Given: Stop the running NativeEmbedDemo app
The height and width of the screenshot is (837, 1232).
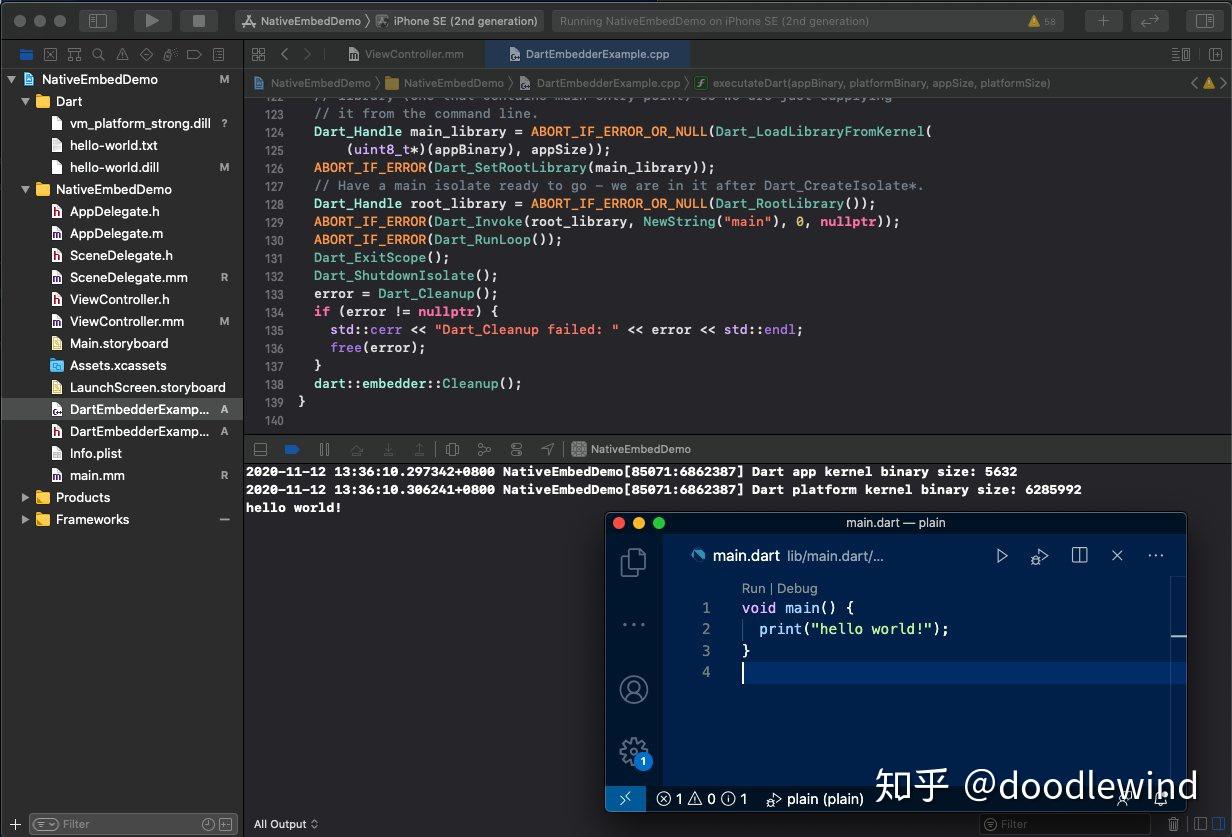Looking at the screenshot, I should click(198, 20).
